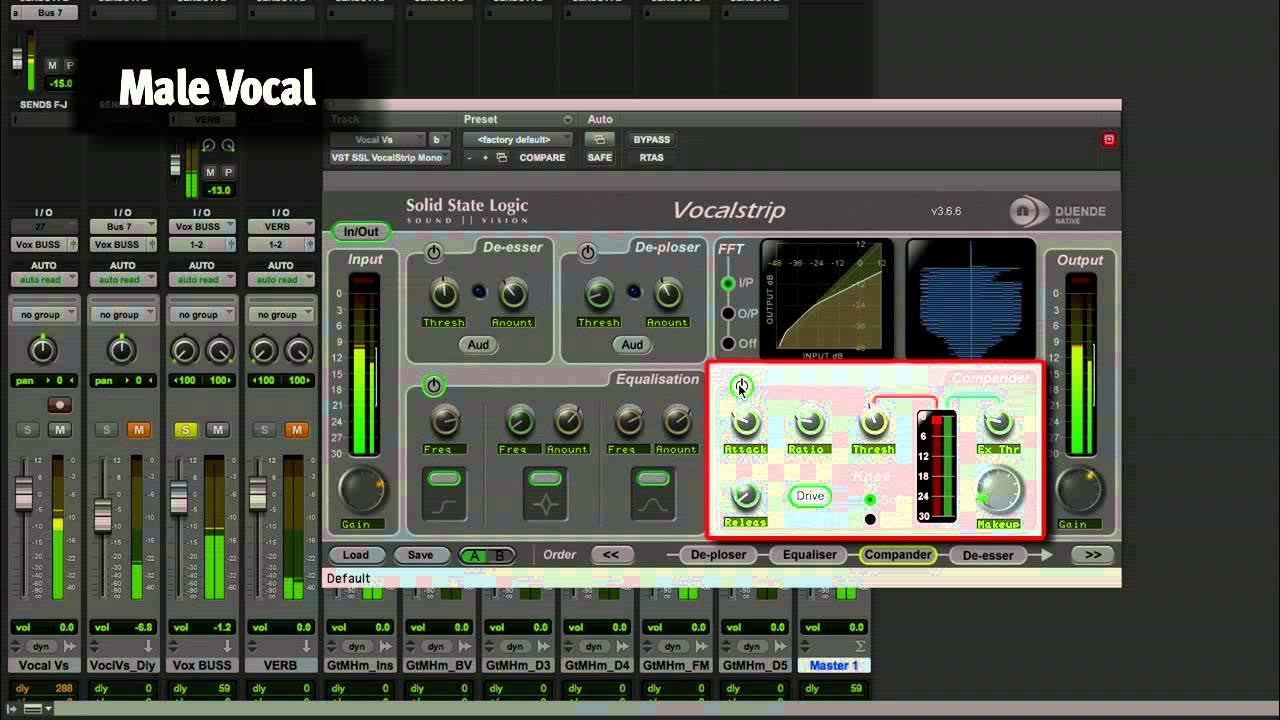Image resolution: width=1280 pixels, height=720 pixels.
Task: Open the factory default preset dropdown
Action: (x=518, y=140)
